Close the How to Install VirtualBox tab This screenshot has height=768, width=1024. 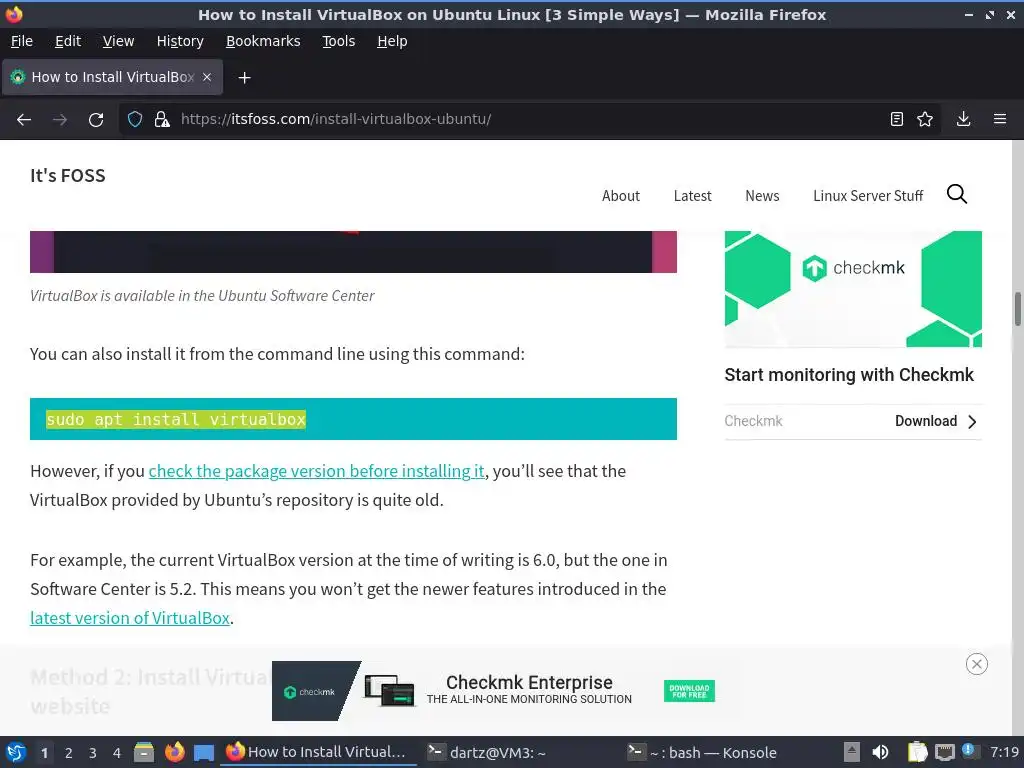[207, 77]
